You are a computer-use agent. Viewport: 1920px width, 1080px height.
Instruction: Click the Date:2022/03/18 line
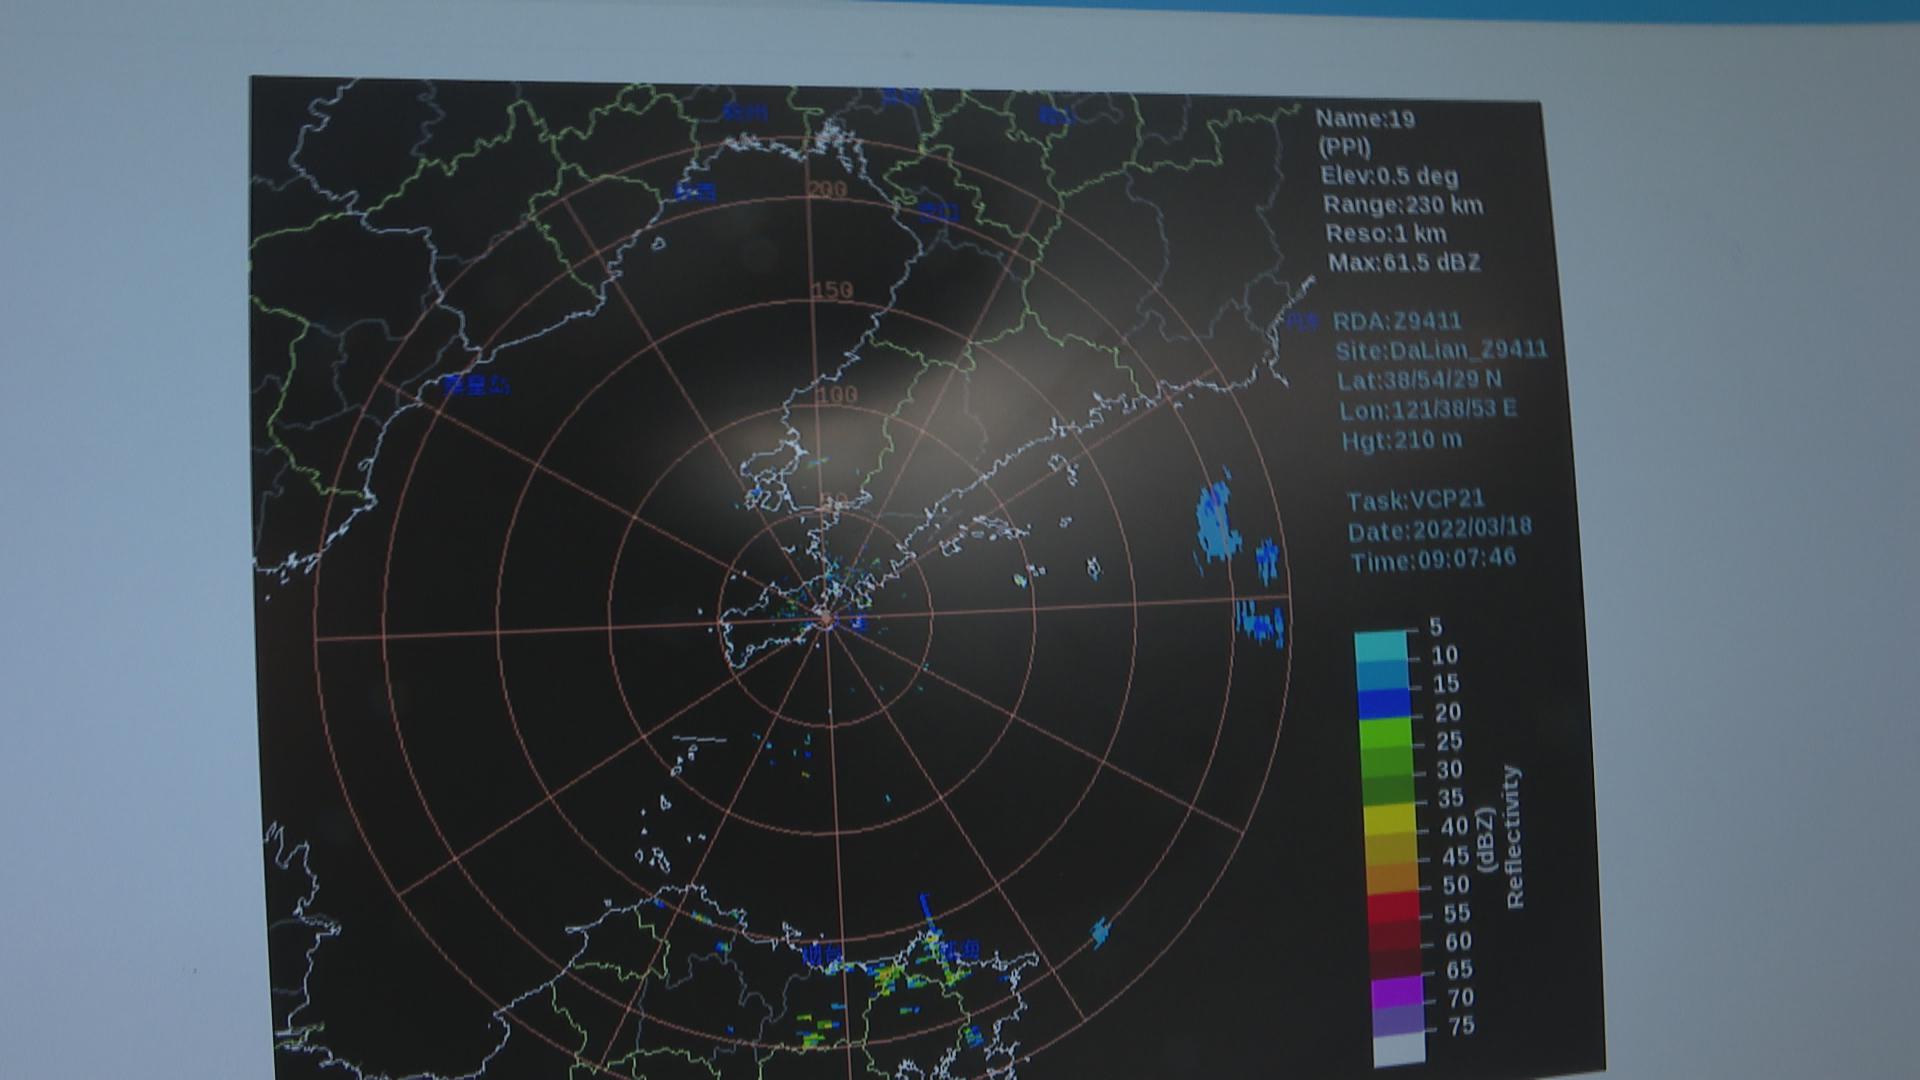pyautogui.click(x=1438, y=529)
